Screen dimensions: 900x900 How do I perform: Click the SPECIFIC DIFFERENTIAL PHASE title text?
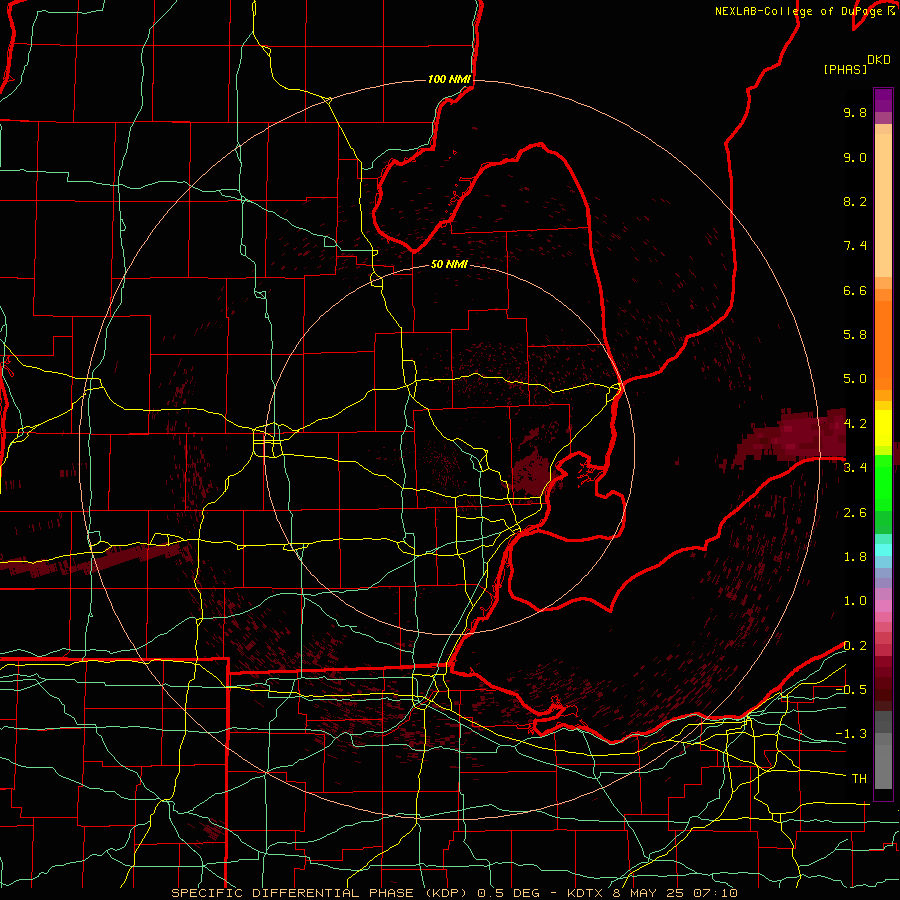point(292,893)
